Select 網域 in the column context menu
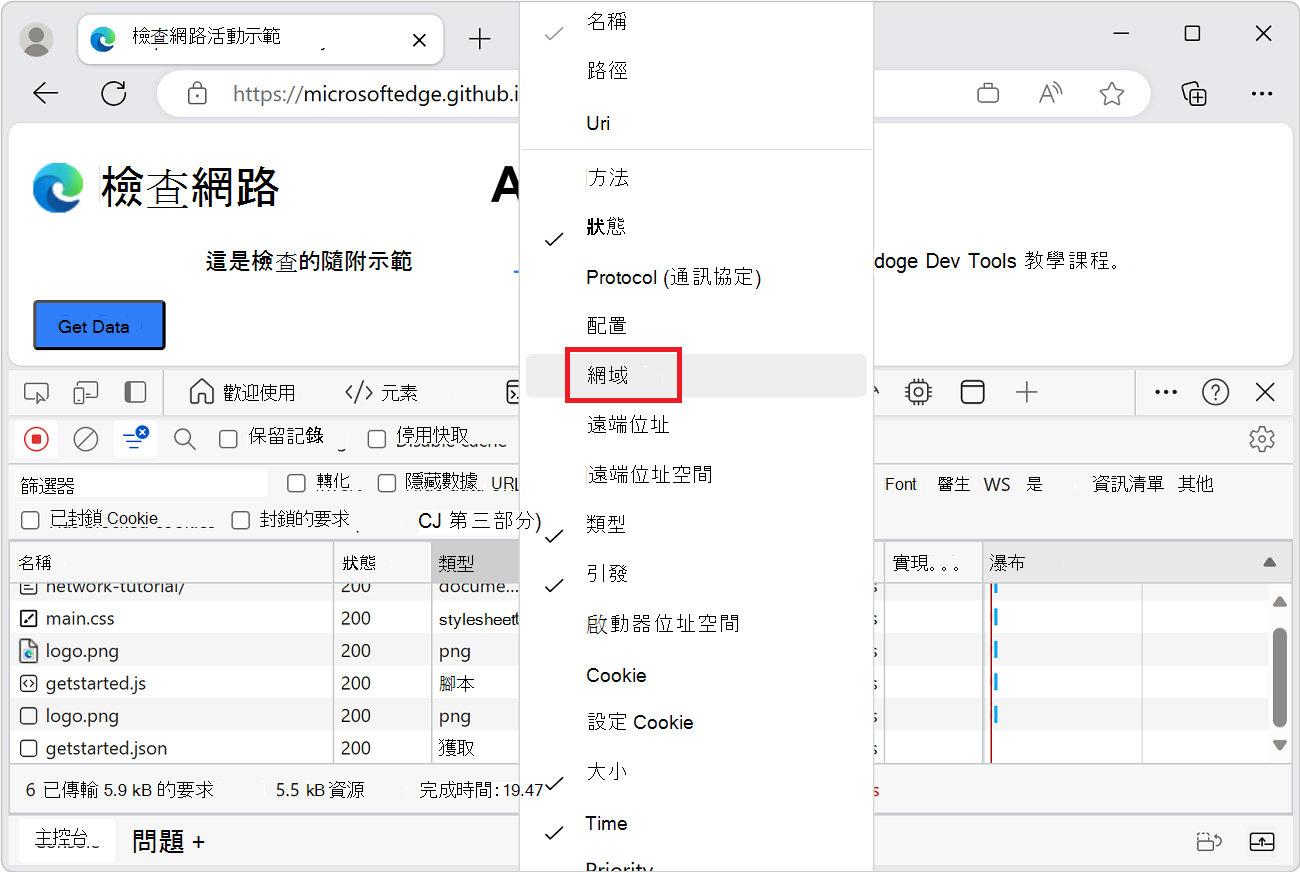Image resolution: width=1300 pixels, height=872 pixels. coord(623,374)
